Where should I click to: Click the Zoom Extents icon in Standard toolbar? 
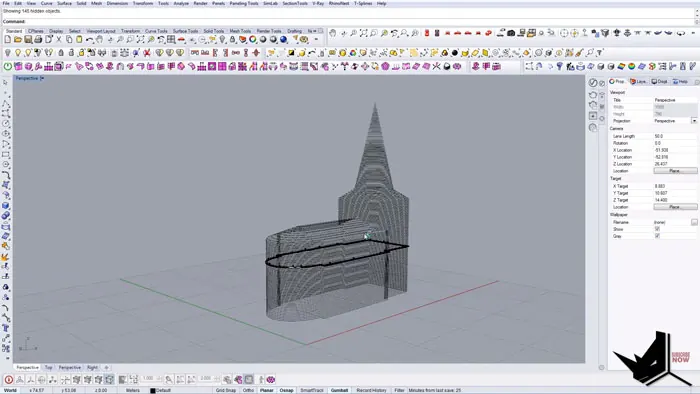pos(141,40)
